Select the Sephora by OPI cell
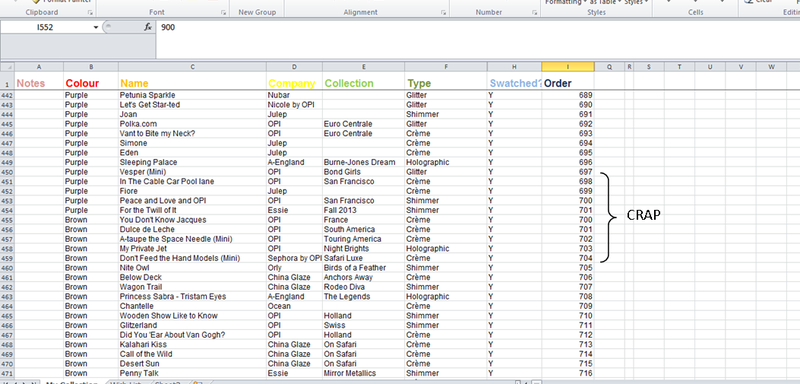This screenshot has width=800, height=384. coord(294,258)
